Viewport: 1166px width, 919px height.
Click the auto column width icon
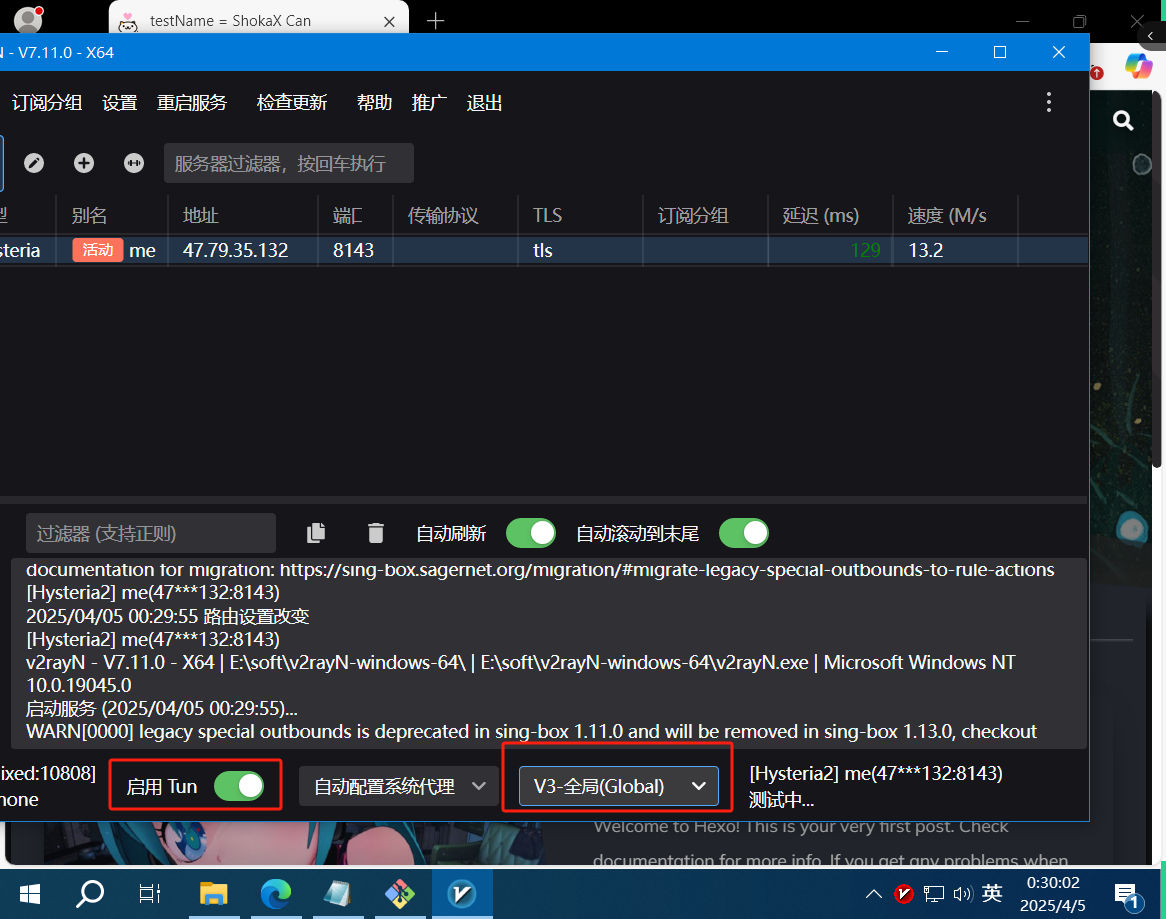tap(134, 163)
